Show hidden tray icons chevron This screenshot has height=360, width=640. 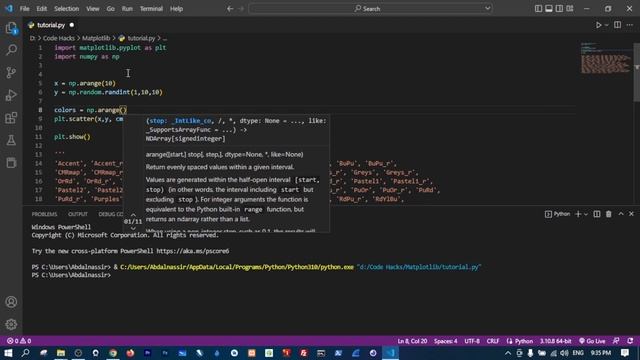[508, 353]
